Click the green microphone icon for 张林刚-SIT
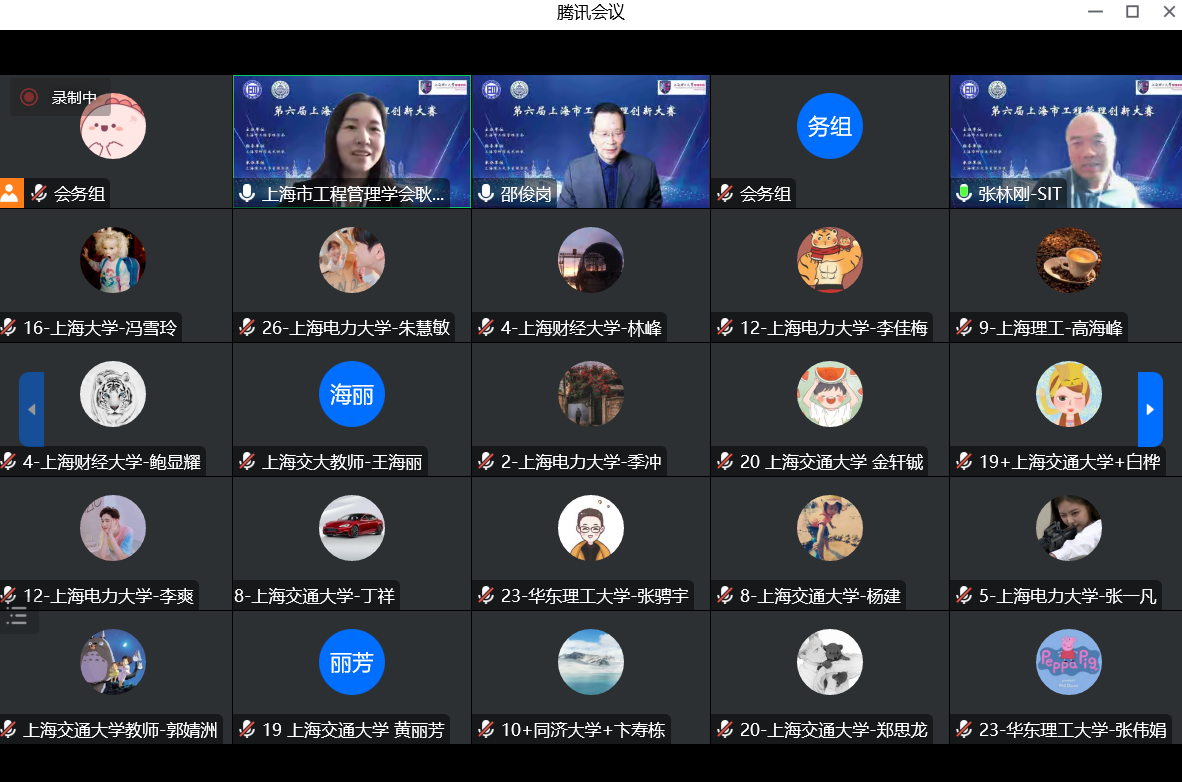Image resolution: width=1182 pixels, height=782 pixels. [x=964, y=193]
